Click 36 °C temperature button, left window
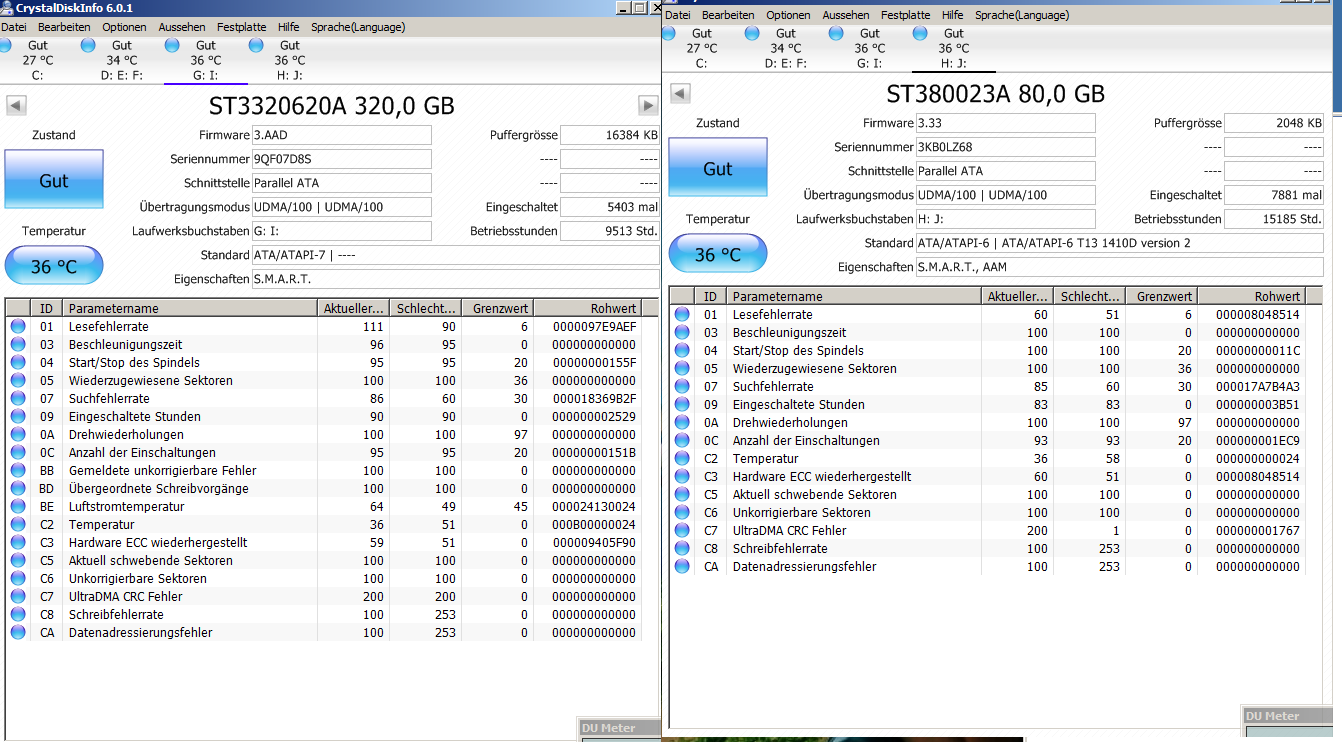This screenshot has height=742, width=1342. (x=54, y=266)
